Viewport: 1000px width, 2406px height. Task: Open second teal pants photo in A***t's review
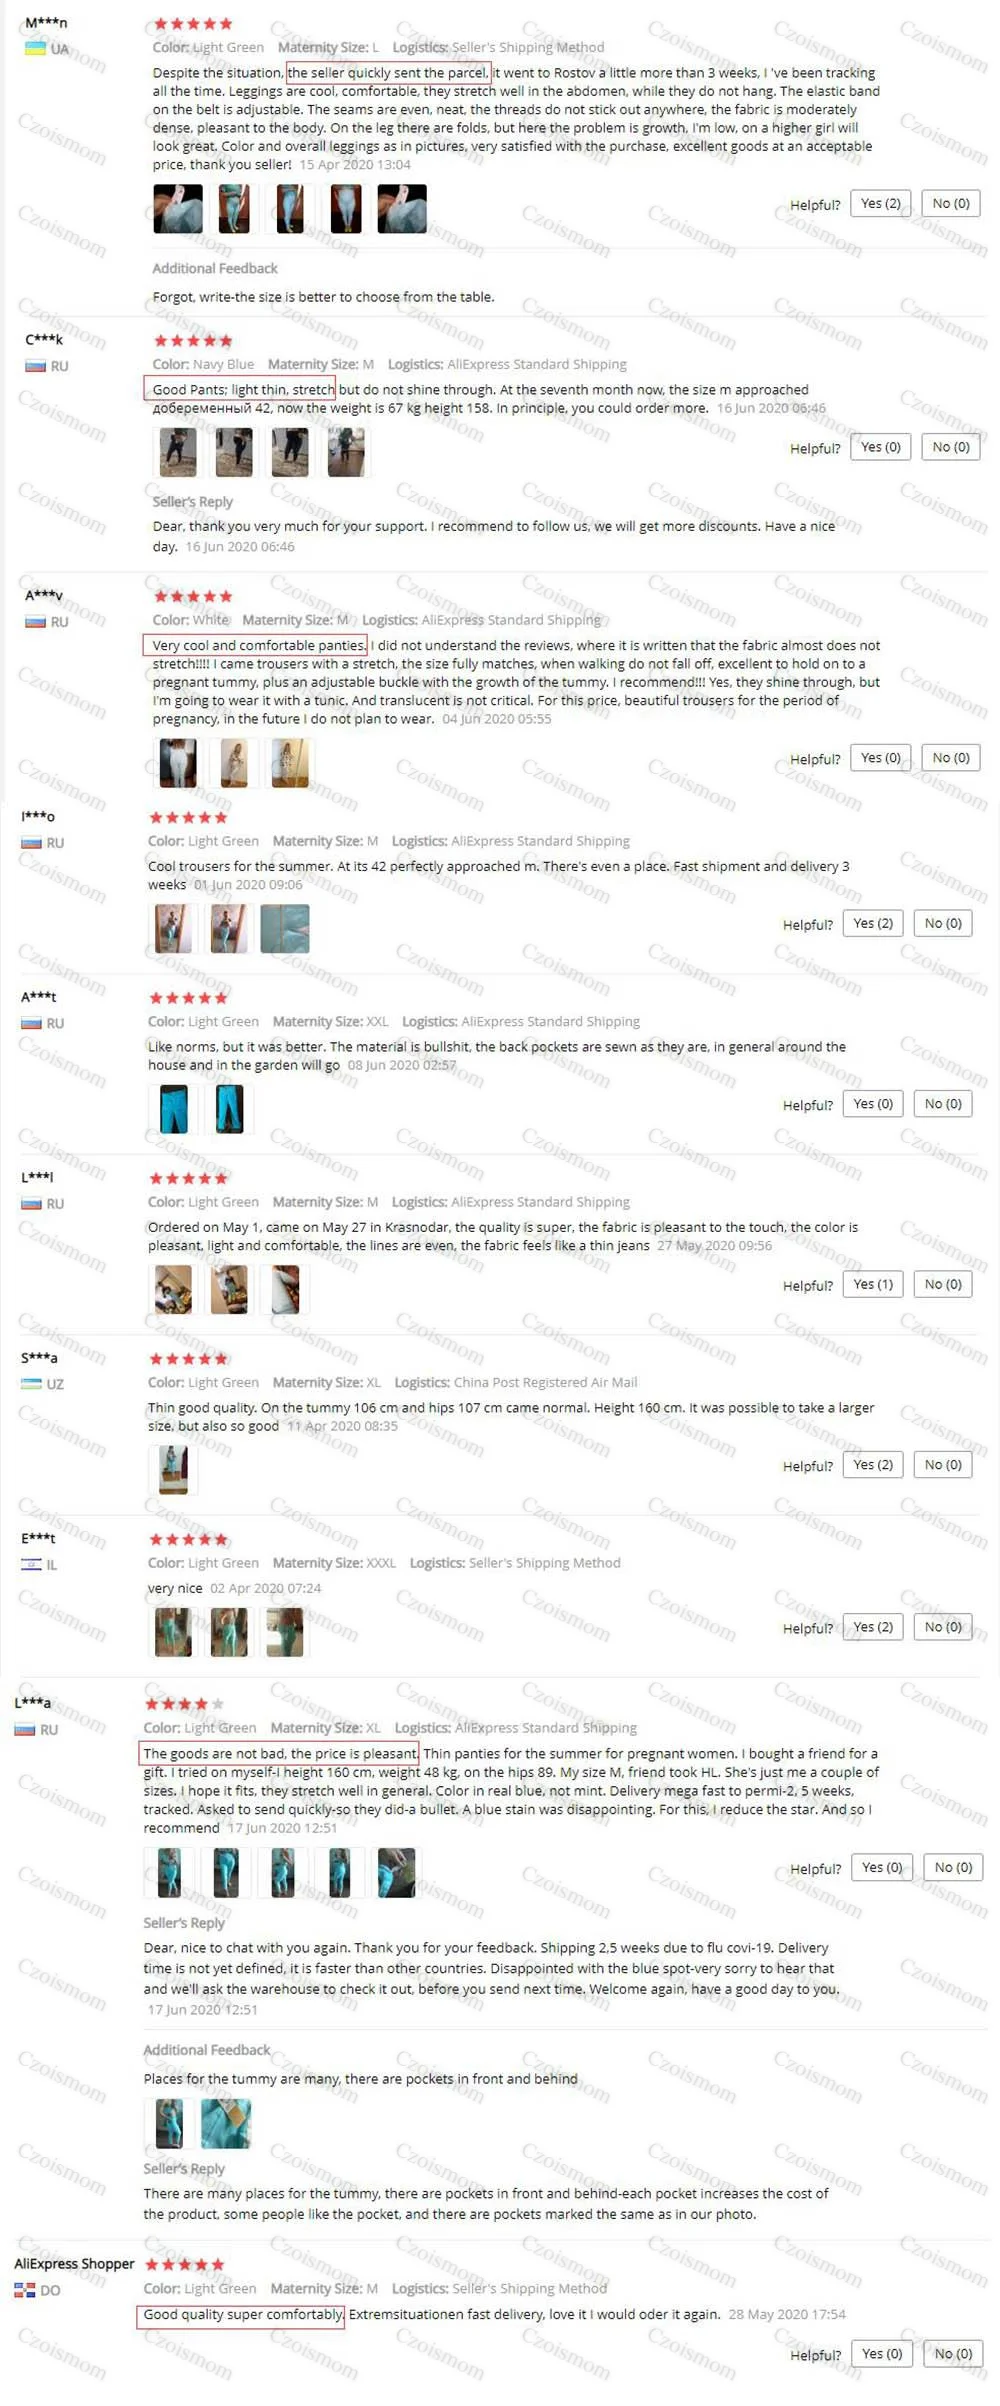point(229,1109)
